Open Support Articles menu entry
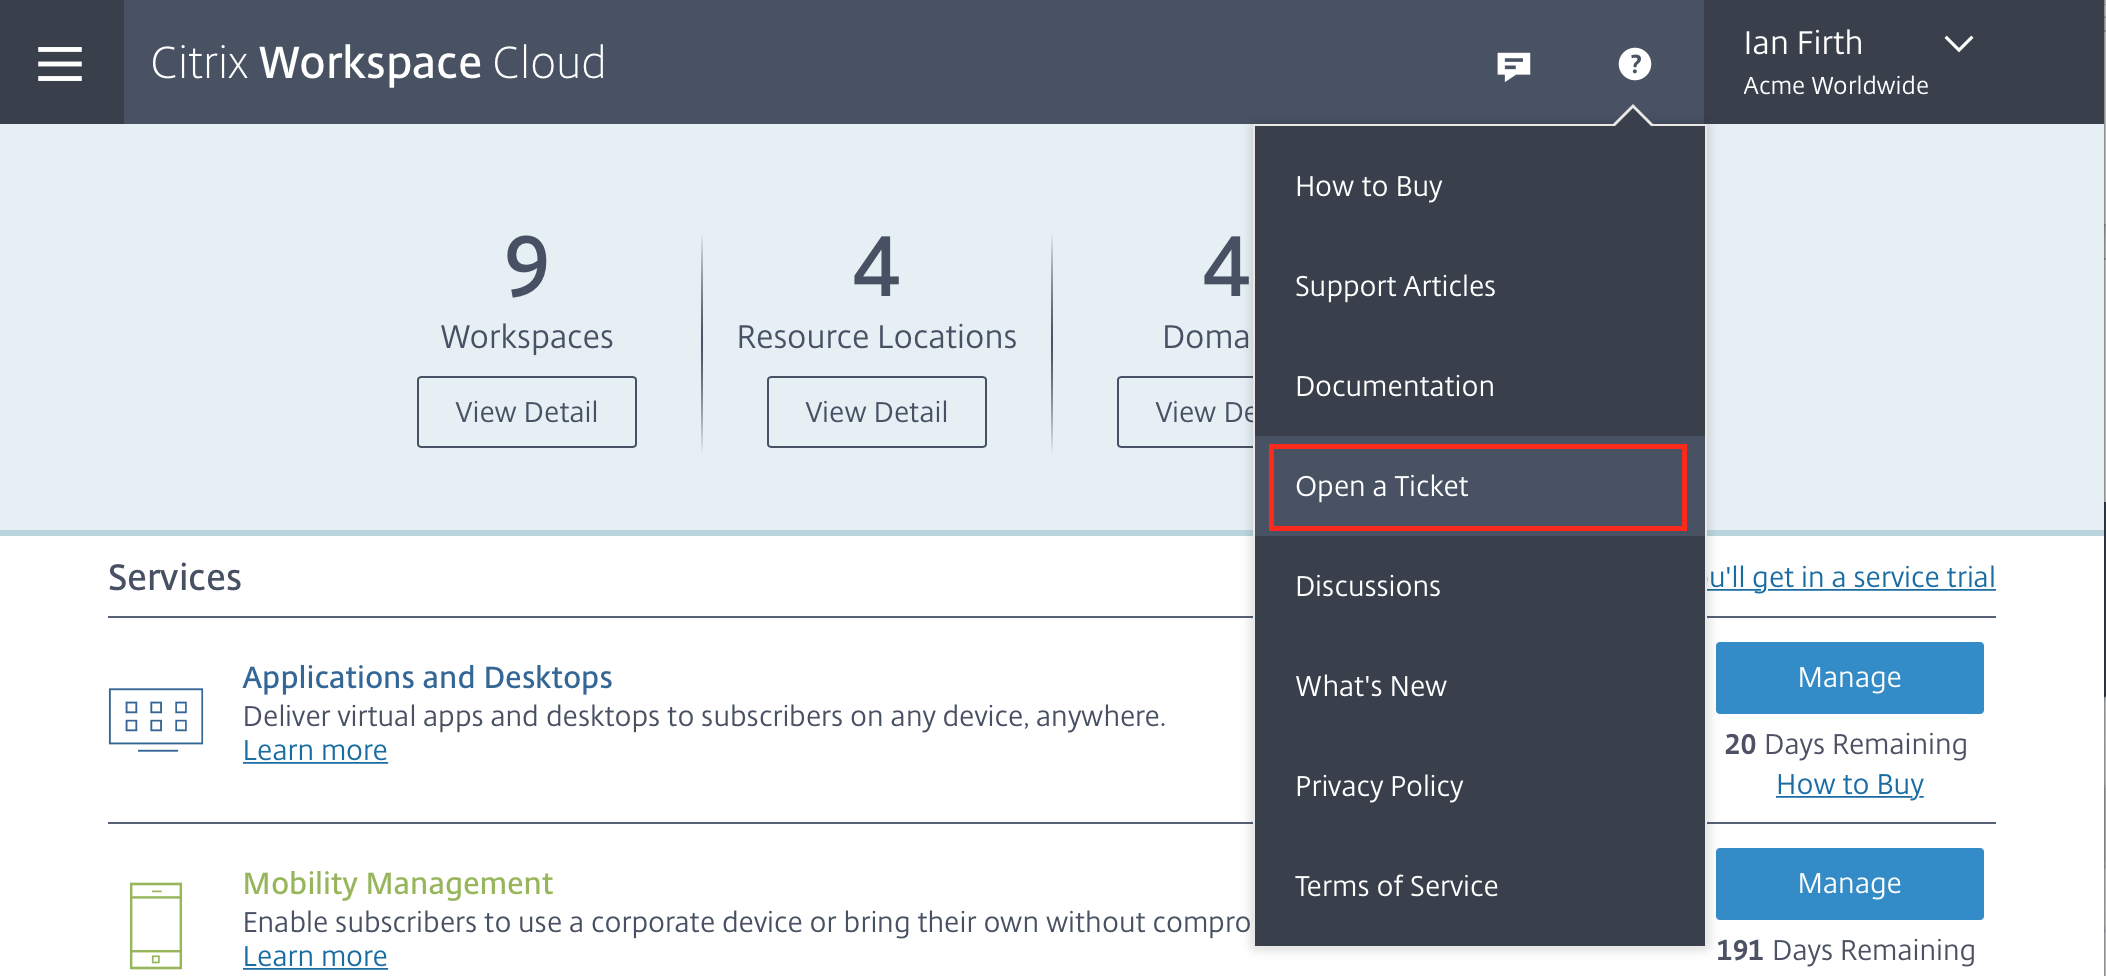2106x976 pixels. point(1394,286)
